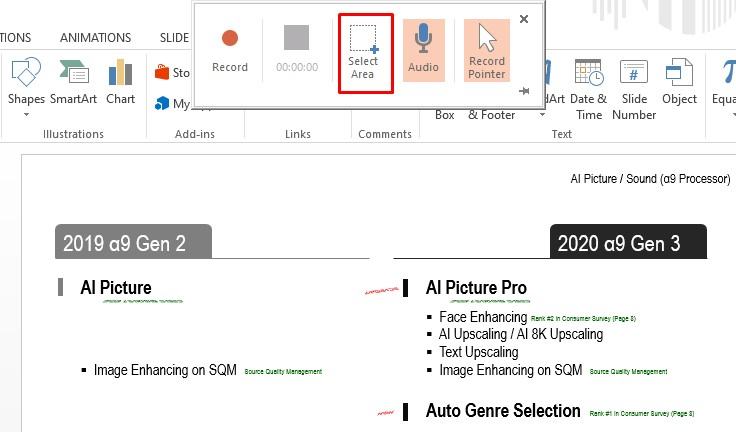Close the screen recording toolbar
736x432 pixels.
click(524, 19)
